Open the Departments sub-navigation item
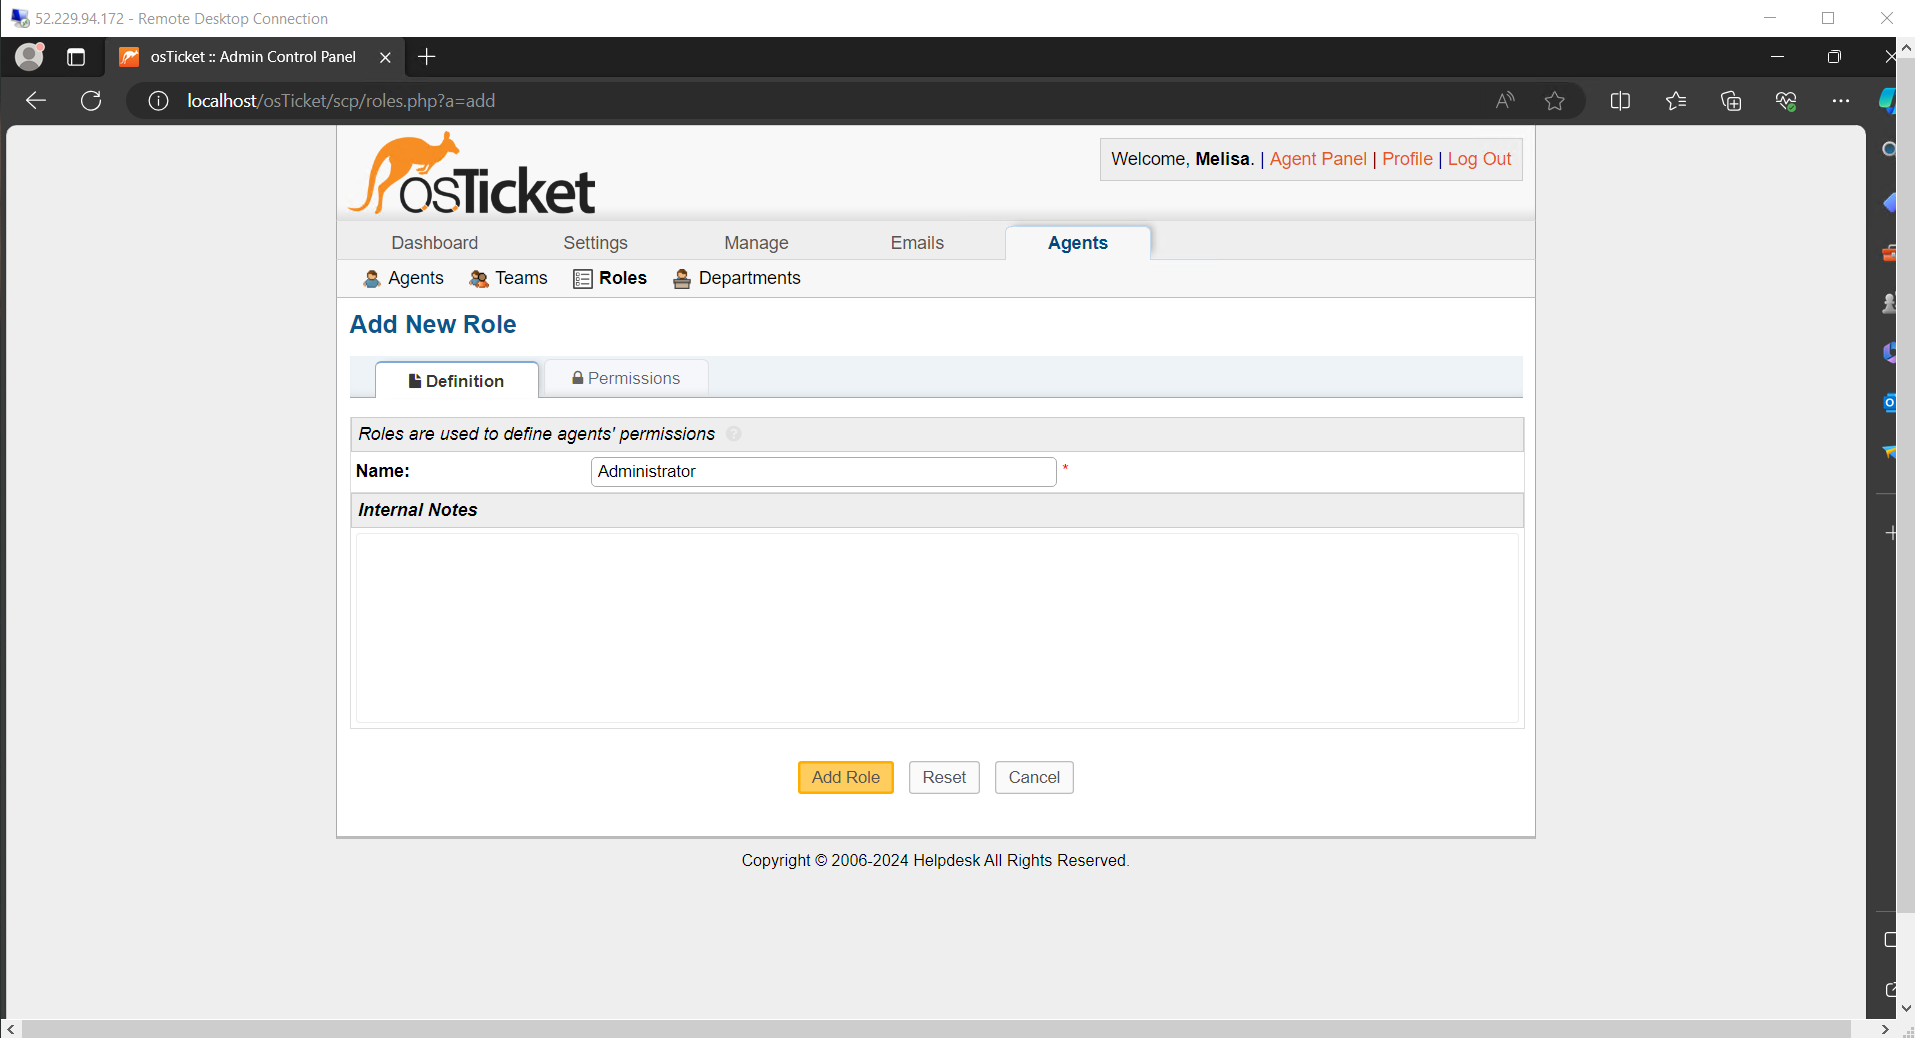Screen dimensions: 1915x1038 (x=737, y=278)
